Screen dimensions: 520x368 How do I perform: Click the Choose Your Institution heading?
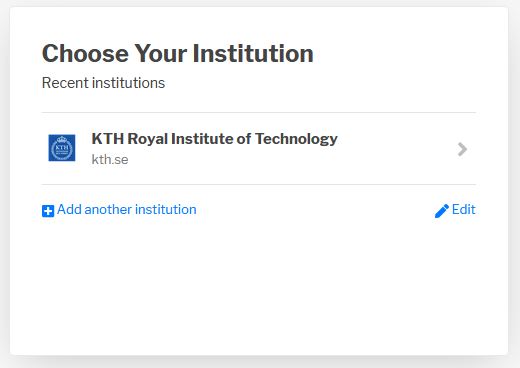[x=178, y=53]
